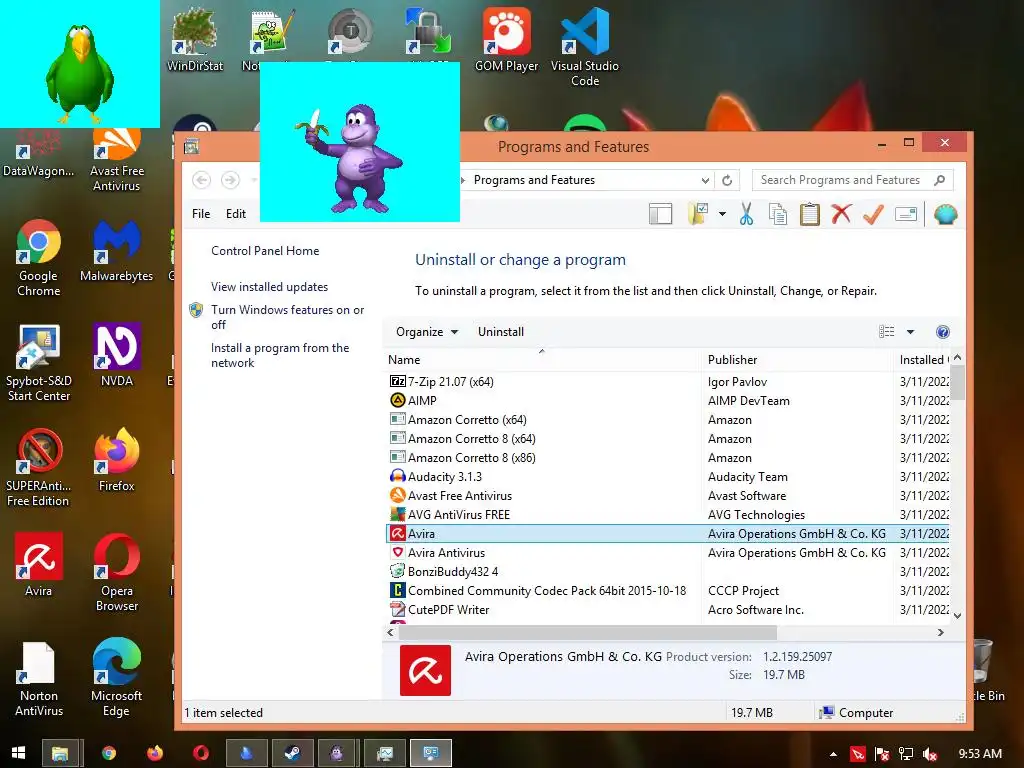Image resolution: width=1024 pixels, height=768 pixels.
Task: Select Amazon Corretto 8 (x86) entry
Action: coord(667,458)
